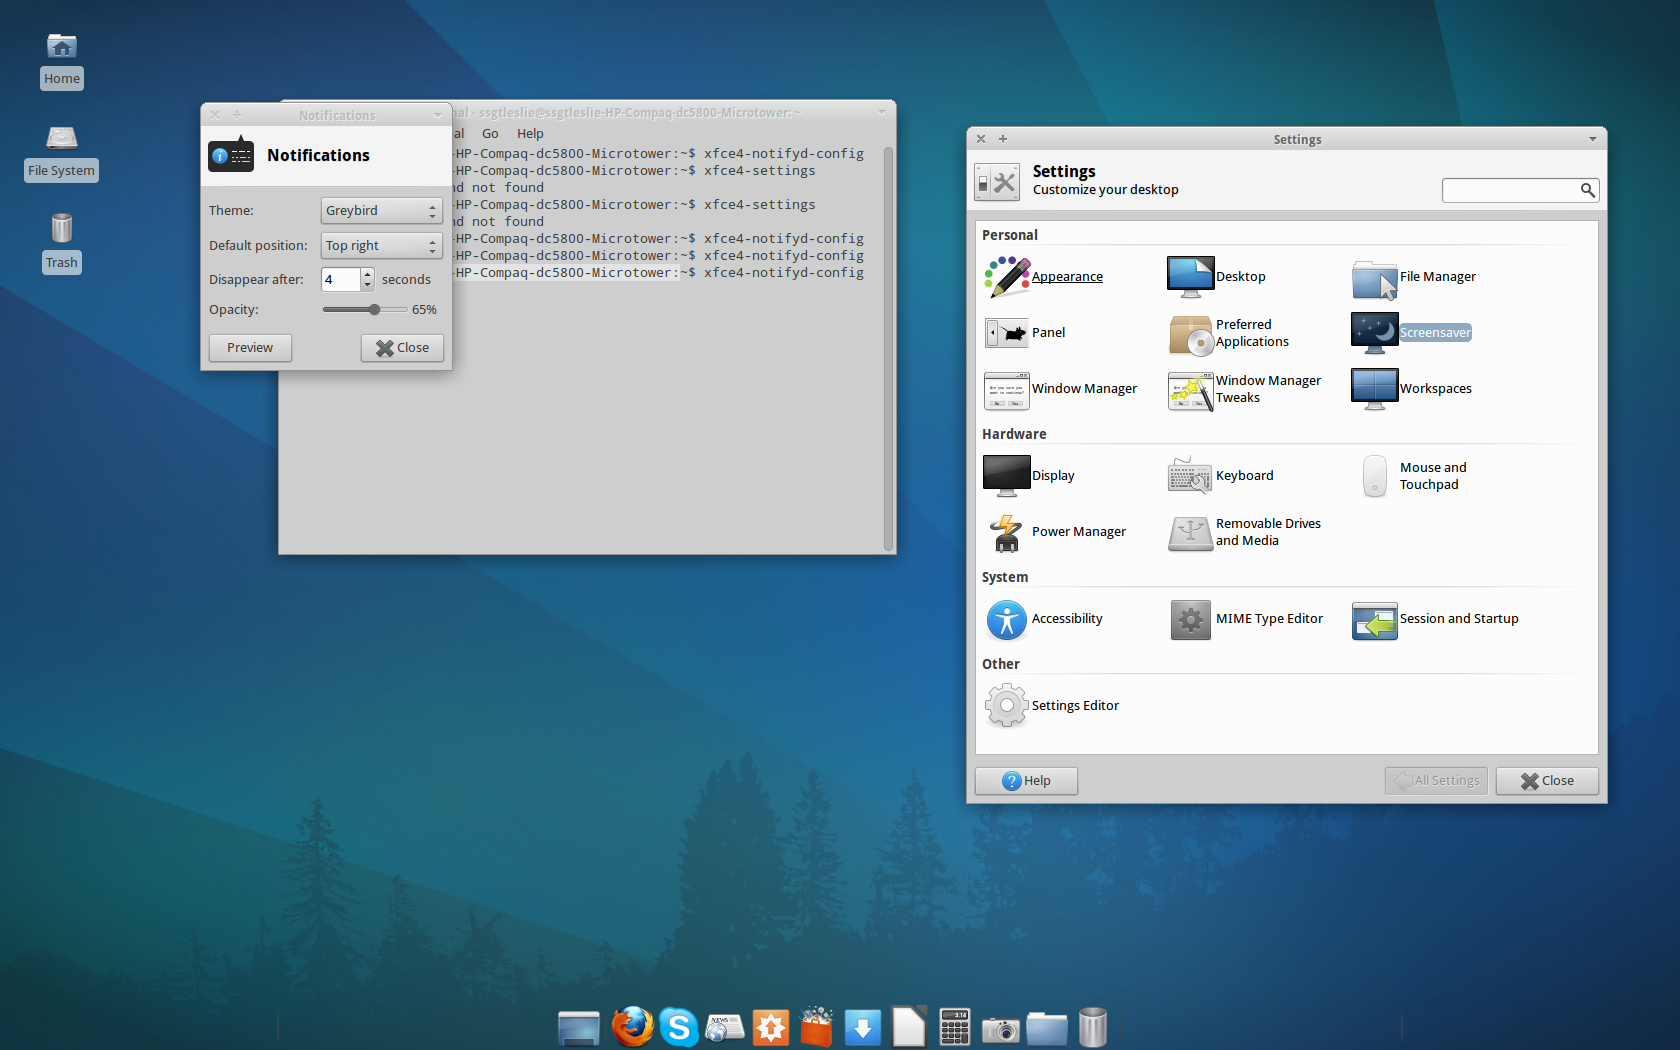
Task: Click the Preview notification button
Action: pyautogui.click(x=250, y=348)
